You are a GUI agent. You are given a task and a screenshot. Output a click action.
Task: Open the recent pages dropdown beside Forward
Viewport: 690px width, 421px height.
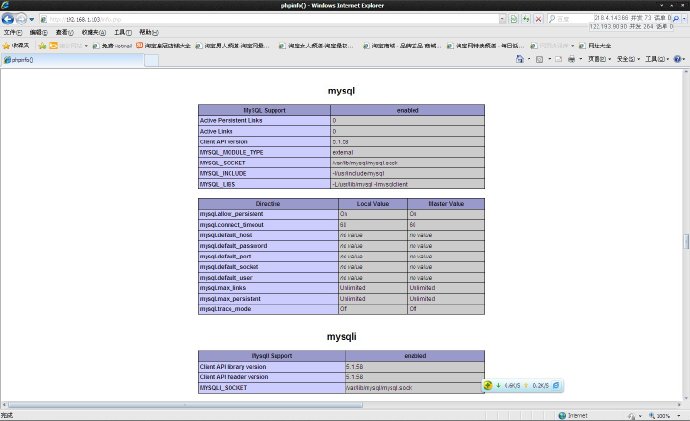pyautogui.click(x=31, y=19)
